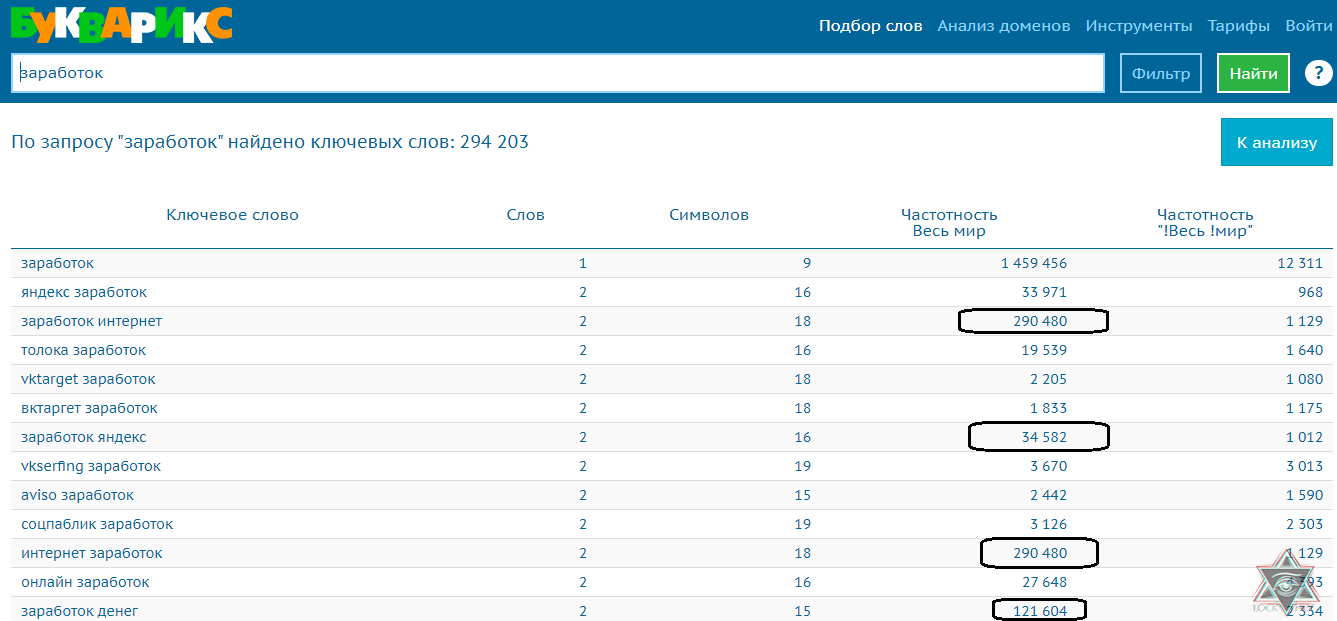The height and width of the screenshot is (621, 1337).
Task: Sort by Ключевое слово column header
Action: click(x=232, y=215)
